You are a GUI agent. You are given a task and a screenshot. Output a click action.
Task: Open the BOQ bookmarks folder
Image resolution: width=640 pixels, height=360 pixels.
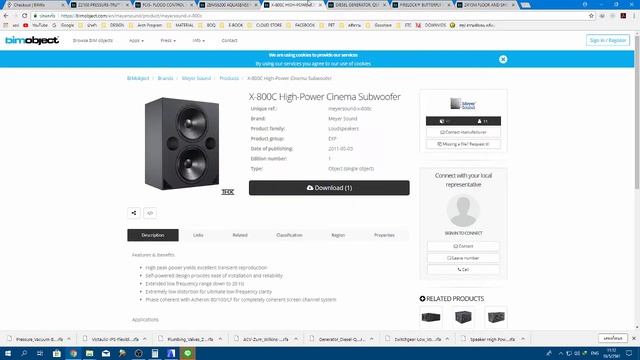point(207,25)
